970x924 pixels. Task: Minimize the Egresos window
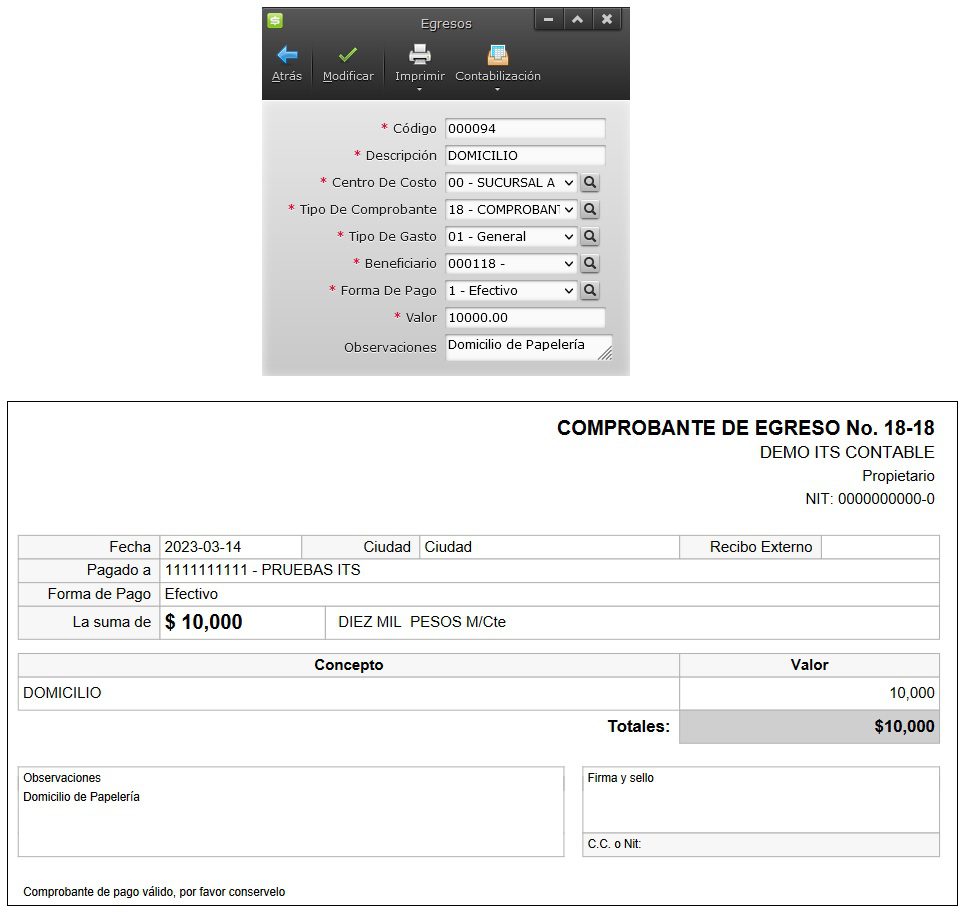pos(548,19)
